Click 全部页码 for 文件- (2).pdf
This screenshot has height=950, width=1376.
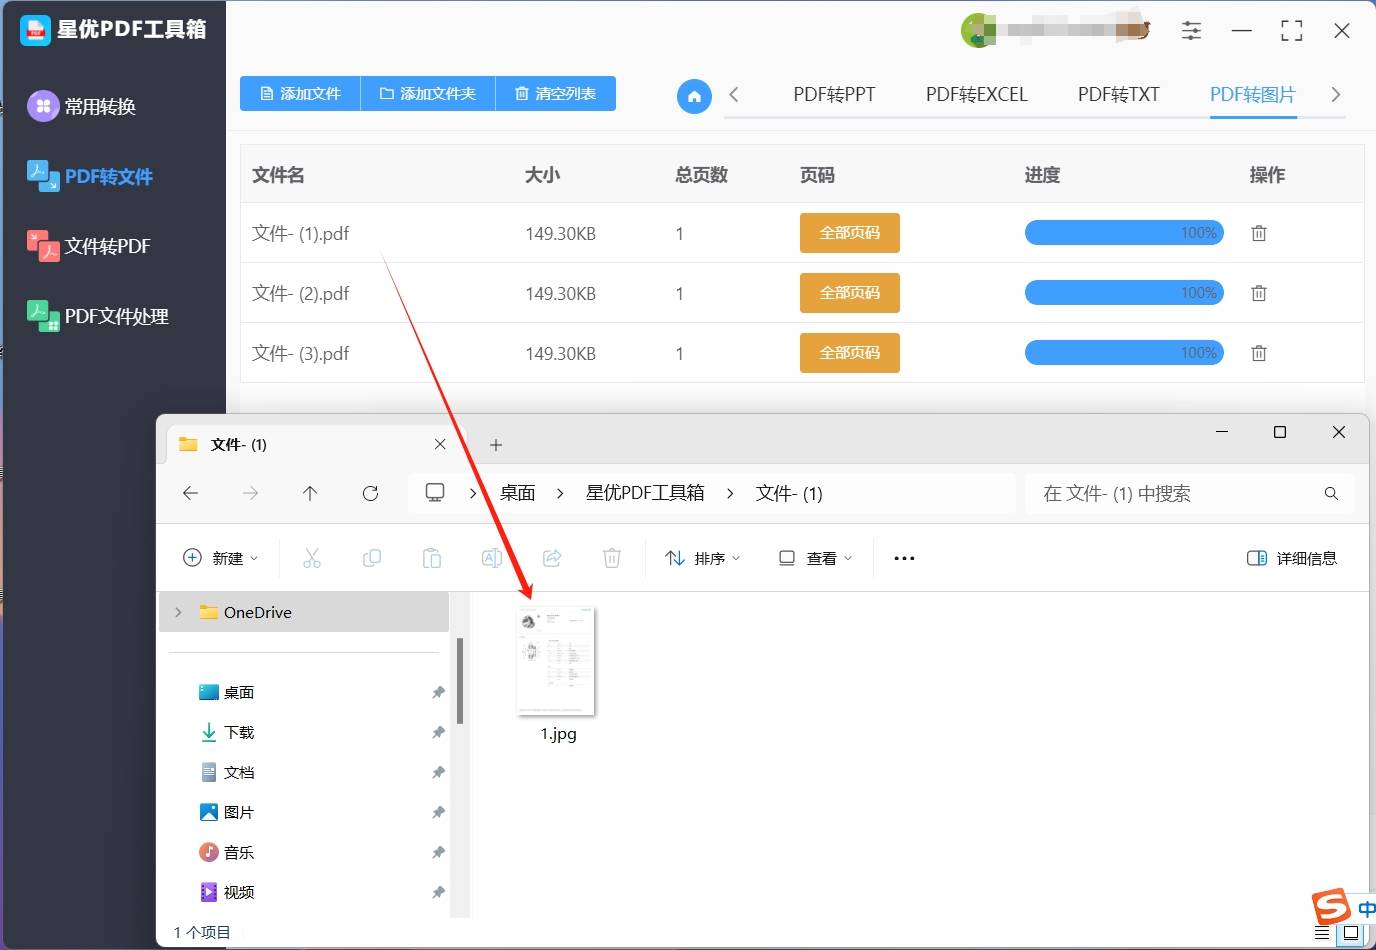click(850, 293)
